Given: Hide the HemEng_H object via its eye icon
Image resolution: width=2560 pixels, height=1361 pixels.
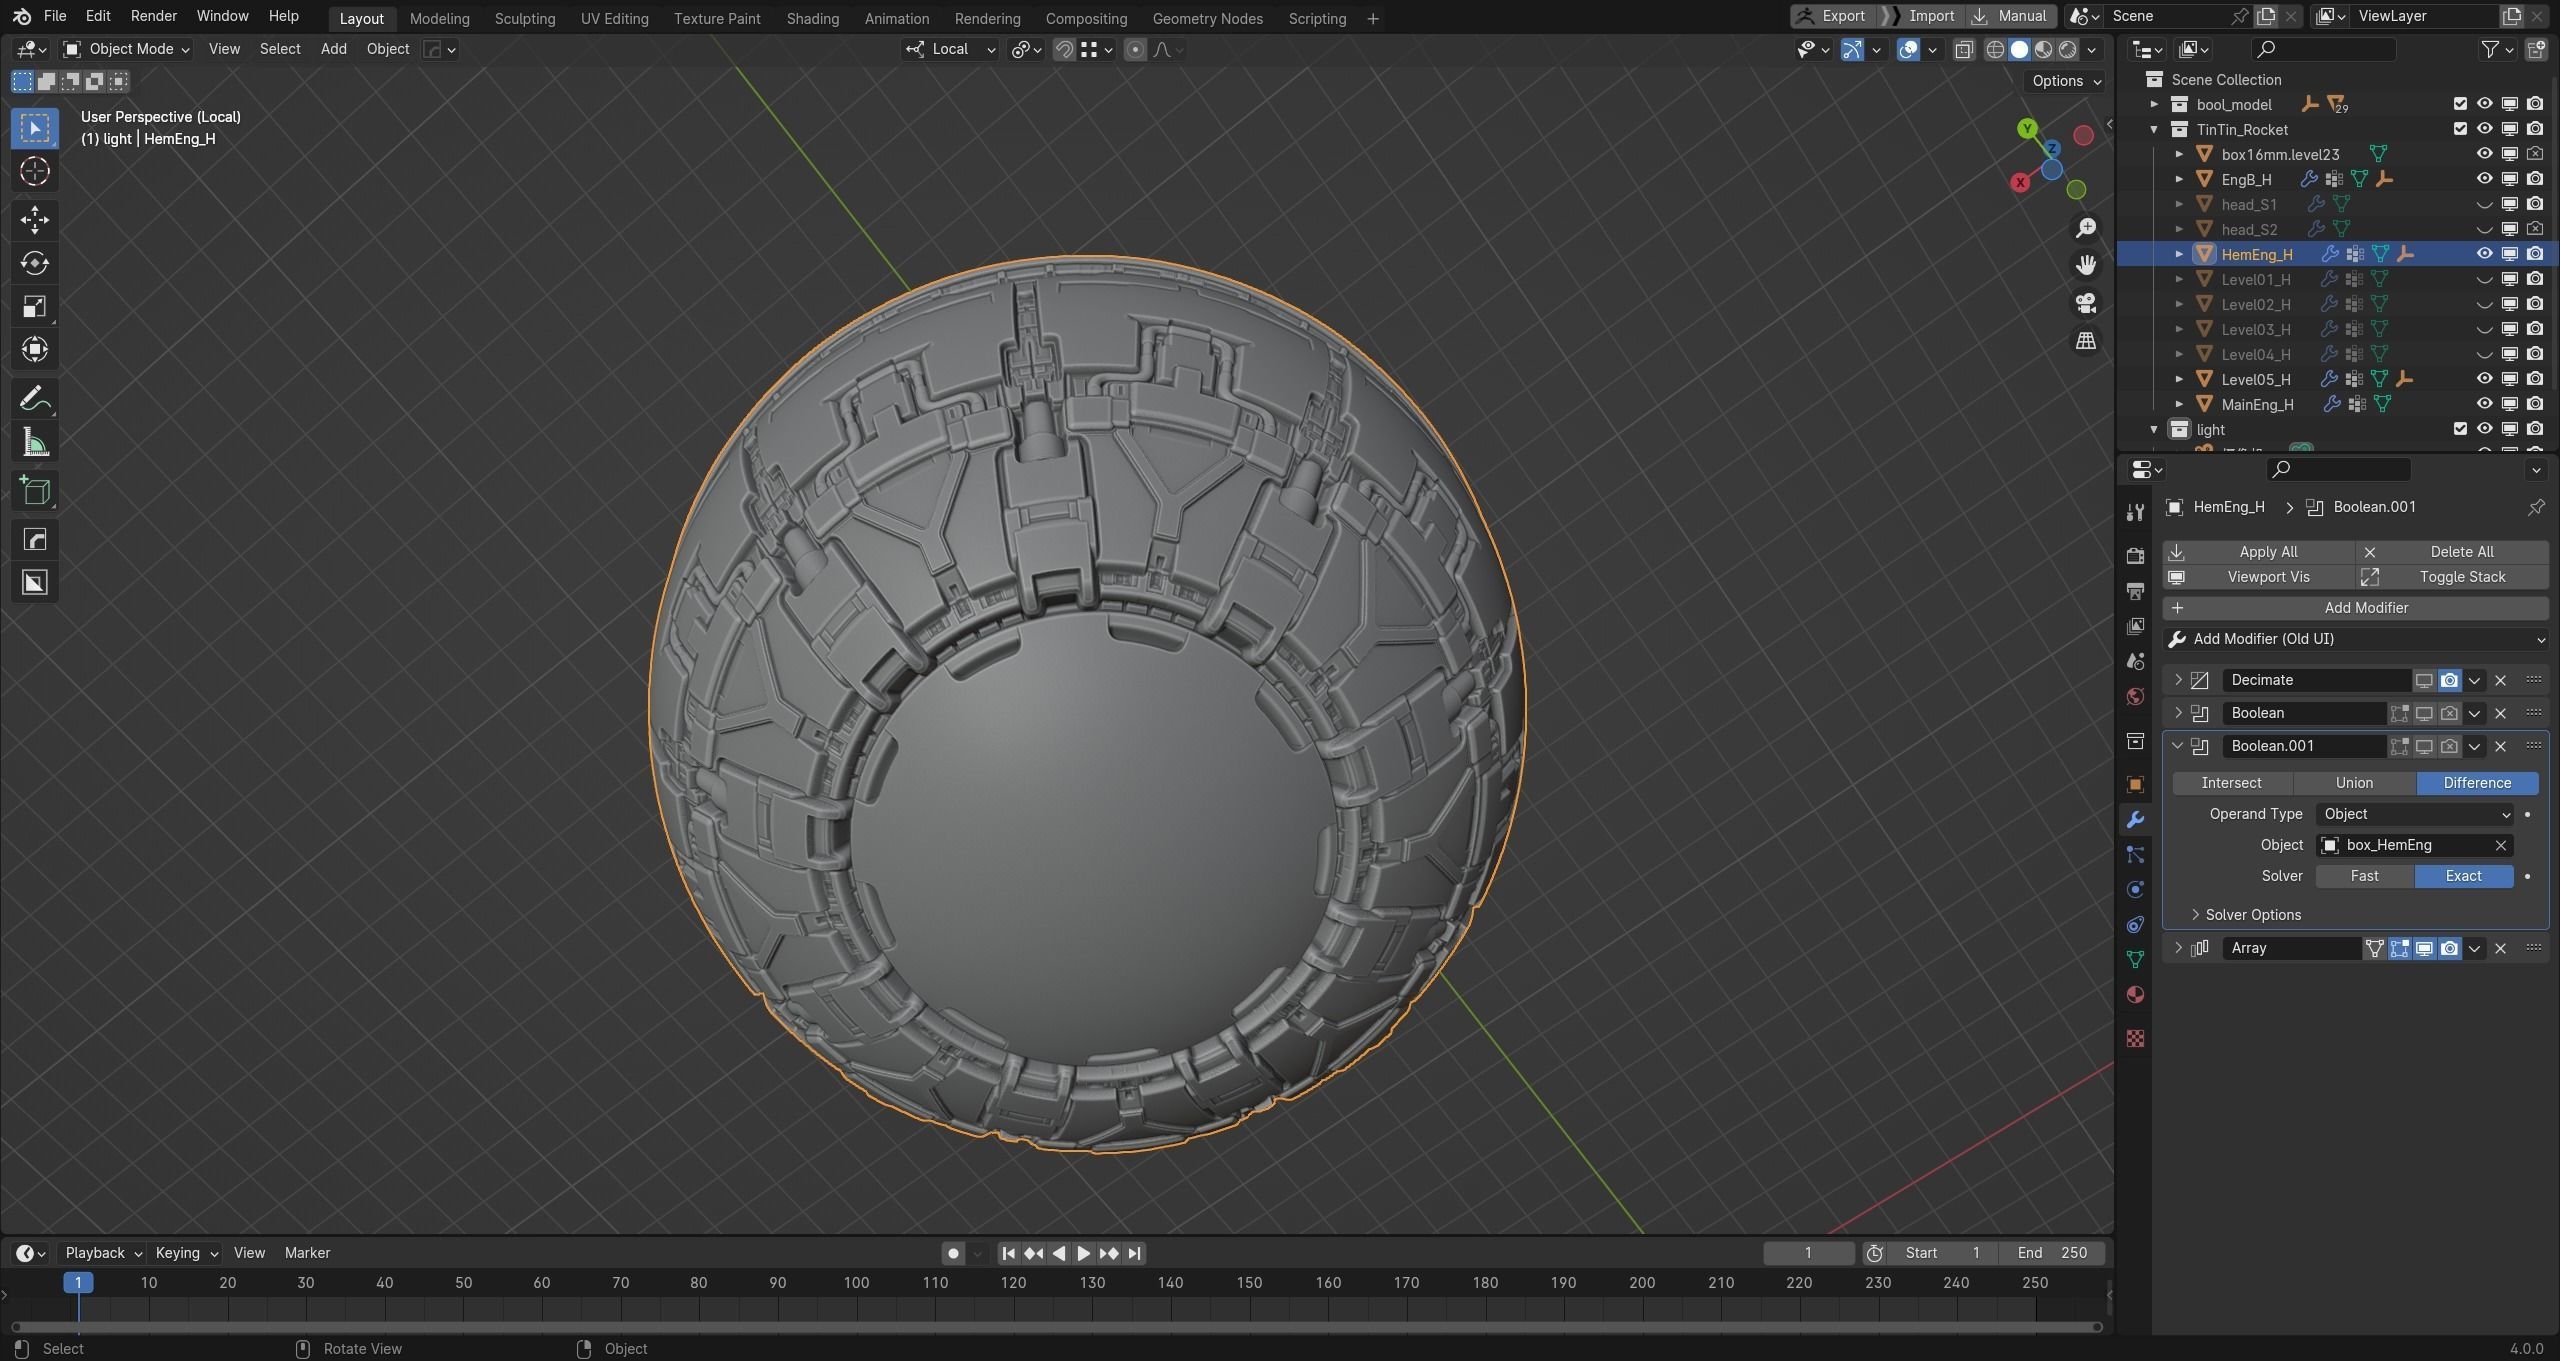Looking at the screenshot, I should 2484,254.
